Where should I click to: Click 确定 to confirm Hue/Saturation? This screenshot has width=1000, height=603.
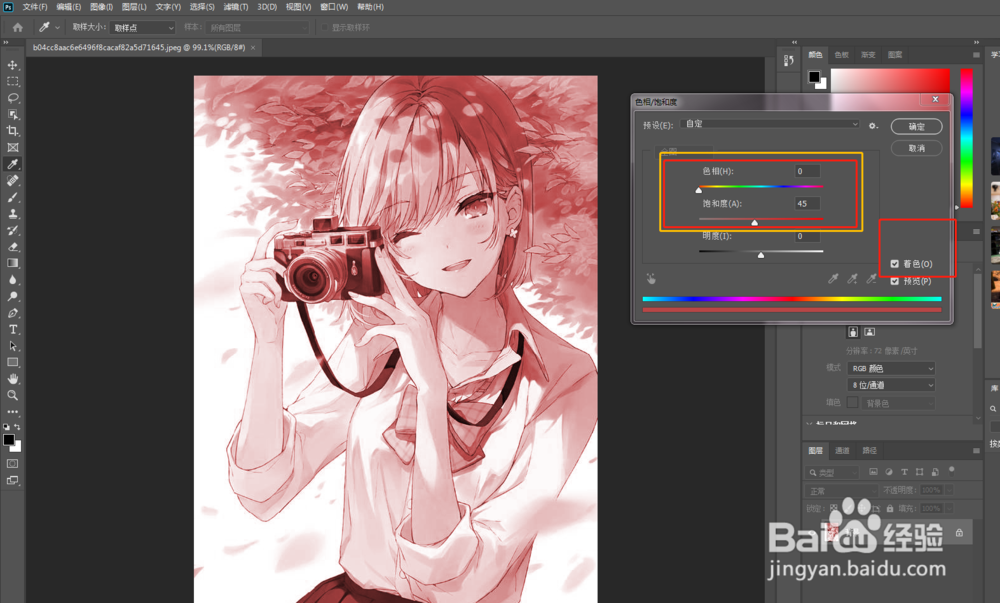[916, 126]
